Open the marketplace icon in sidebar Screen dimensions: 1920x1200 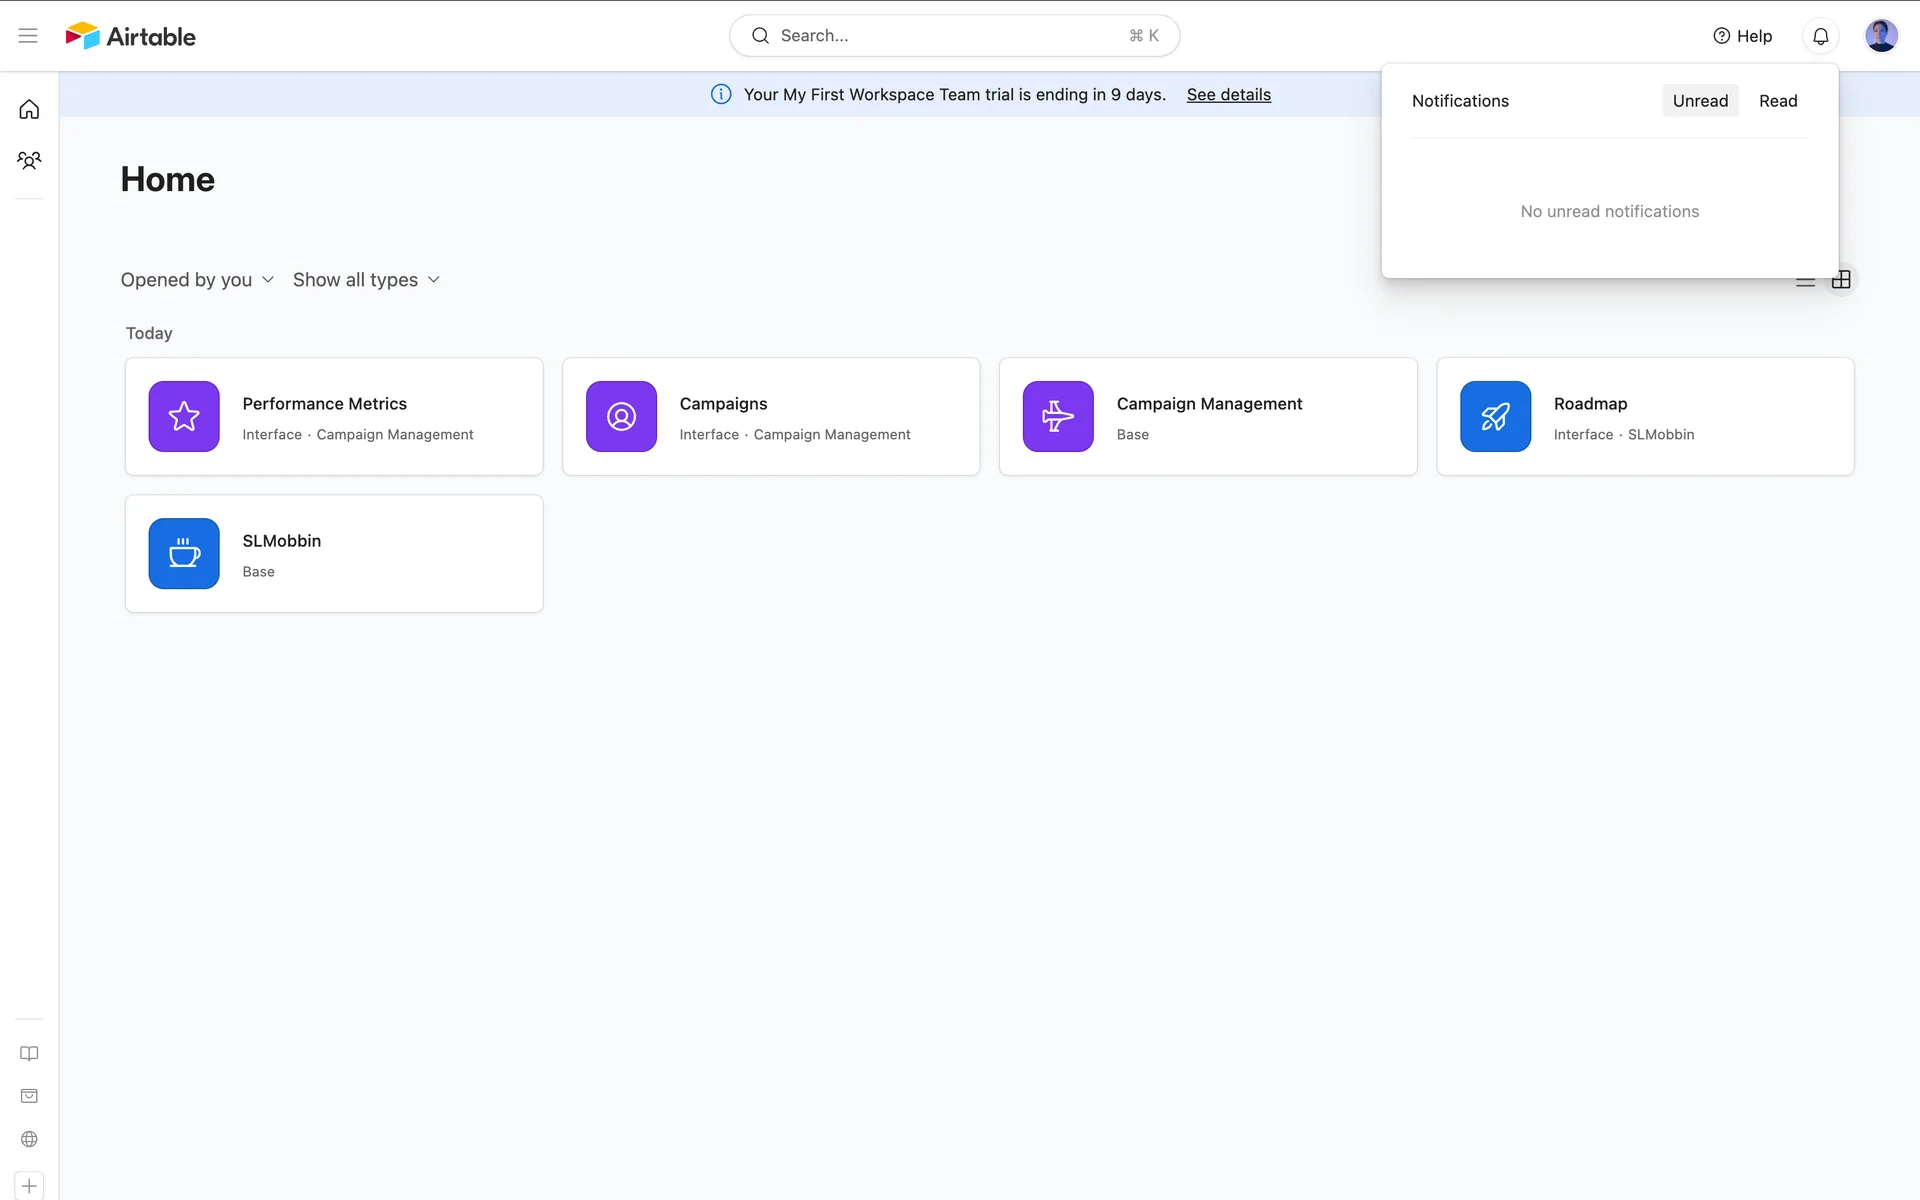coord(29,1096)
